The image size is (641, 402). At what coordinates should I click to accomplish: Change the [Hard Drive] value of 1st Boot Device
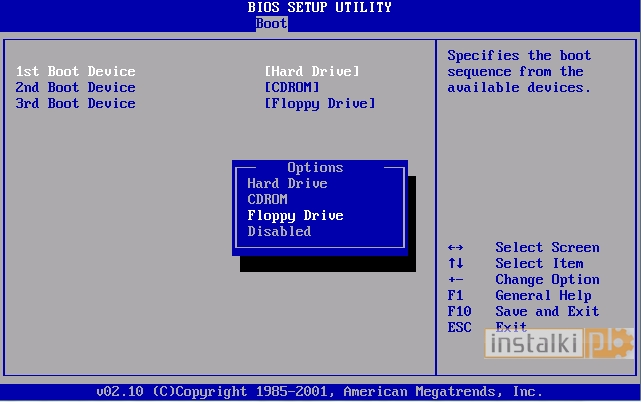point(312,71)
